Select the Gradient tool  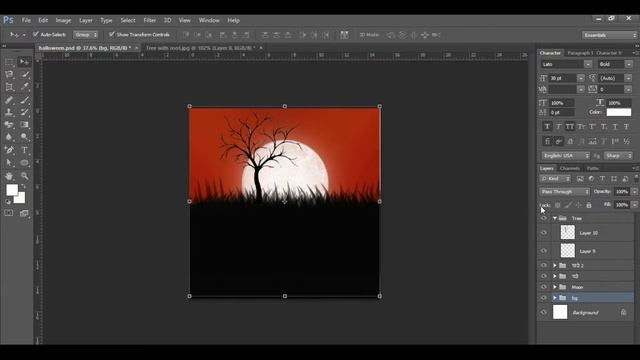[x=24, y=124]
